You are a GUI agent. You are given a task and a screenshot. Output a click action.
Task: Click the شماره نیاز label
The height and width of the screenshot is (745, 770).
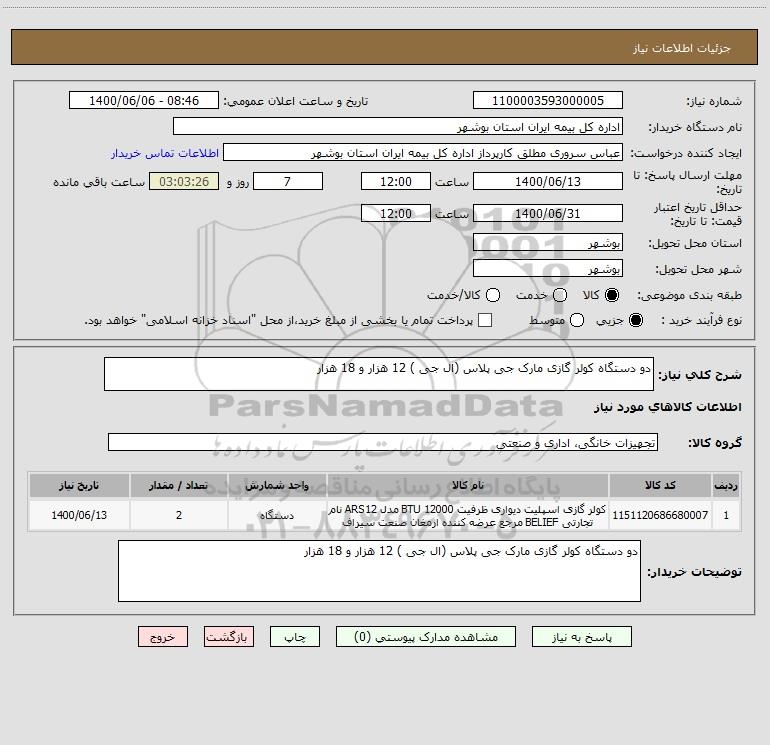click(x=714, y=102)
